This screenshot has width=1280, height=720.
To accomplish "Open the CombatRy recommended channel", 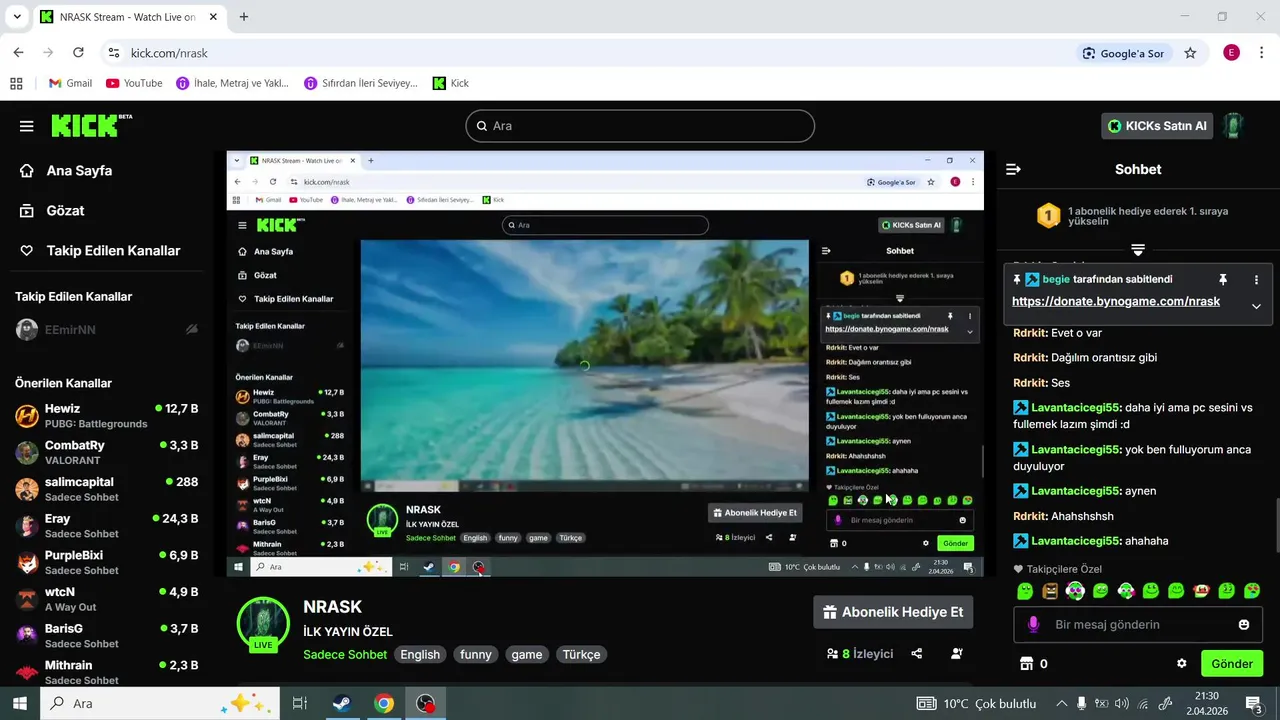I will [107, 452].
